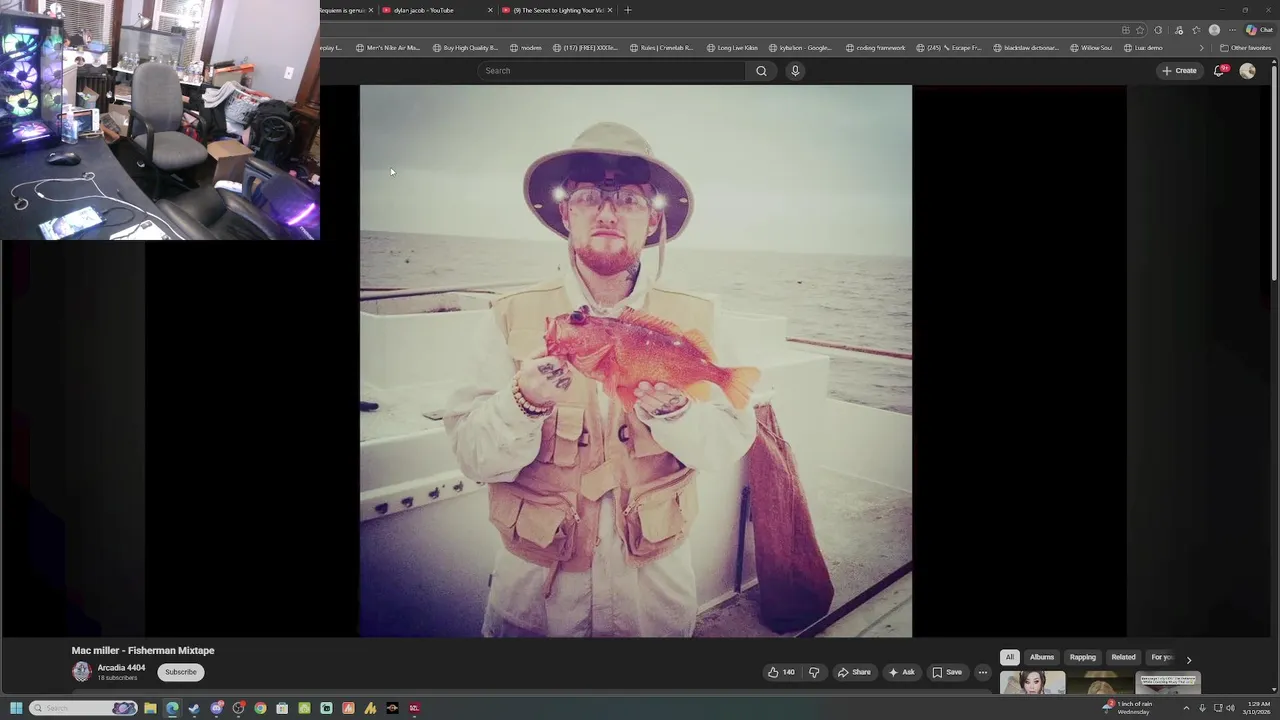Open the modem bookmark

click(x=526, y=48)
